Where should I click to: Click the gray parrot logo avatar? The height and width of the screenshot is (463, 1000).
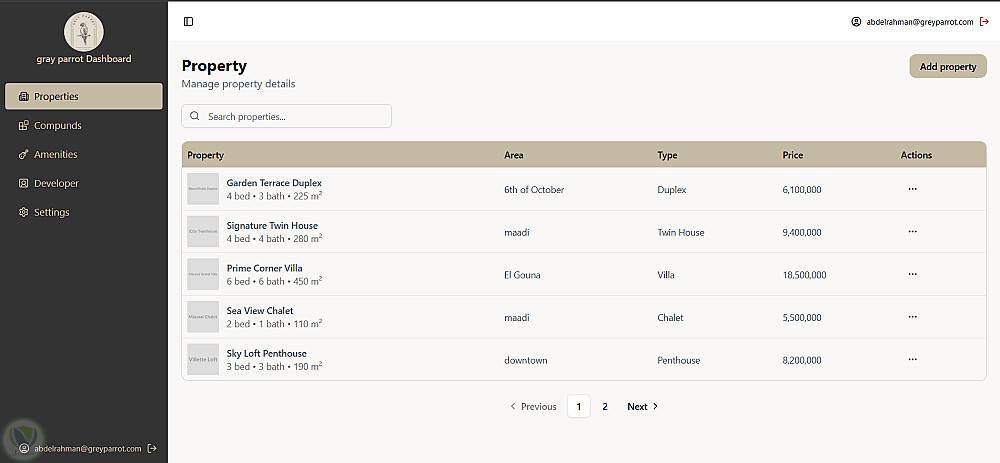click(x=84, y=31)
